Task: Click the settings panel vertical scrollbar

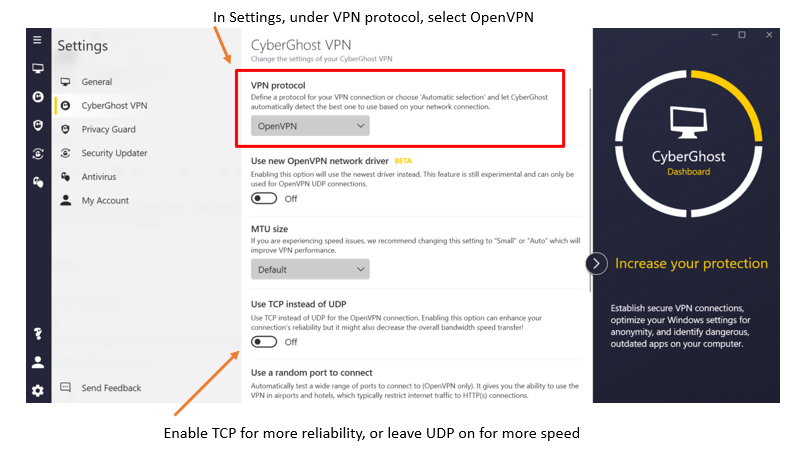Action: (x=590, y=190)
